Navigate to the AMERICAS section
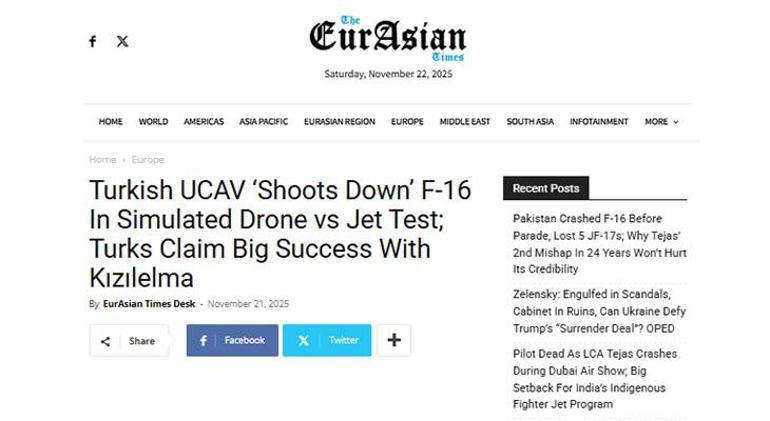Screen dimensions: 770x421 point(203,122)
